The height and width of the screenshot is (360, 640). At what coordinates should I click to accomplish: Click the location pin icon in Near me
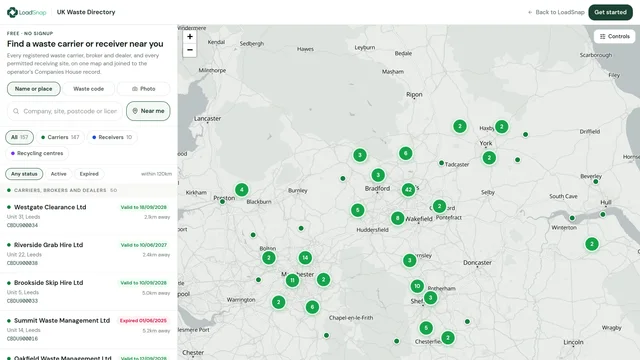[x=135, y=111]
